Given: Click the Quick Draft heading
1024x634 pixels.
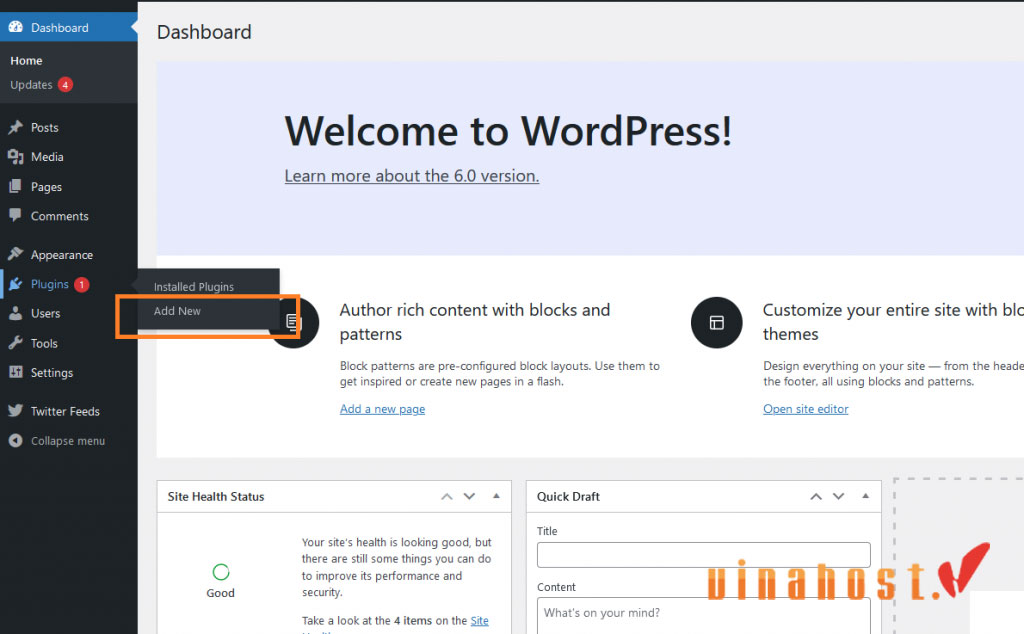Looking at the screenshot, I should point(568,496).
